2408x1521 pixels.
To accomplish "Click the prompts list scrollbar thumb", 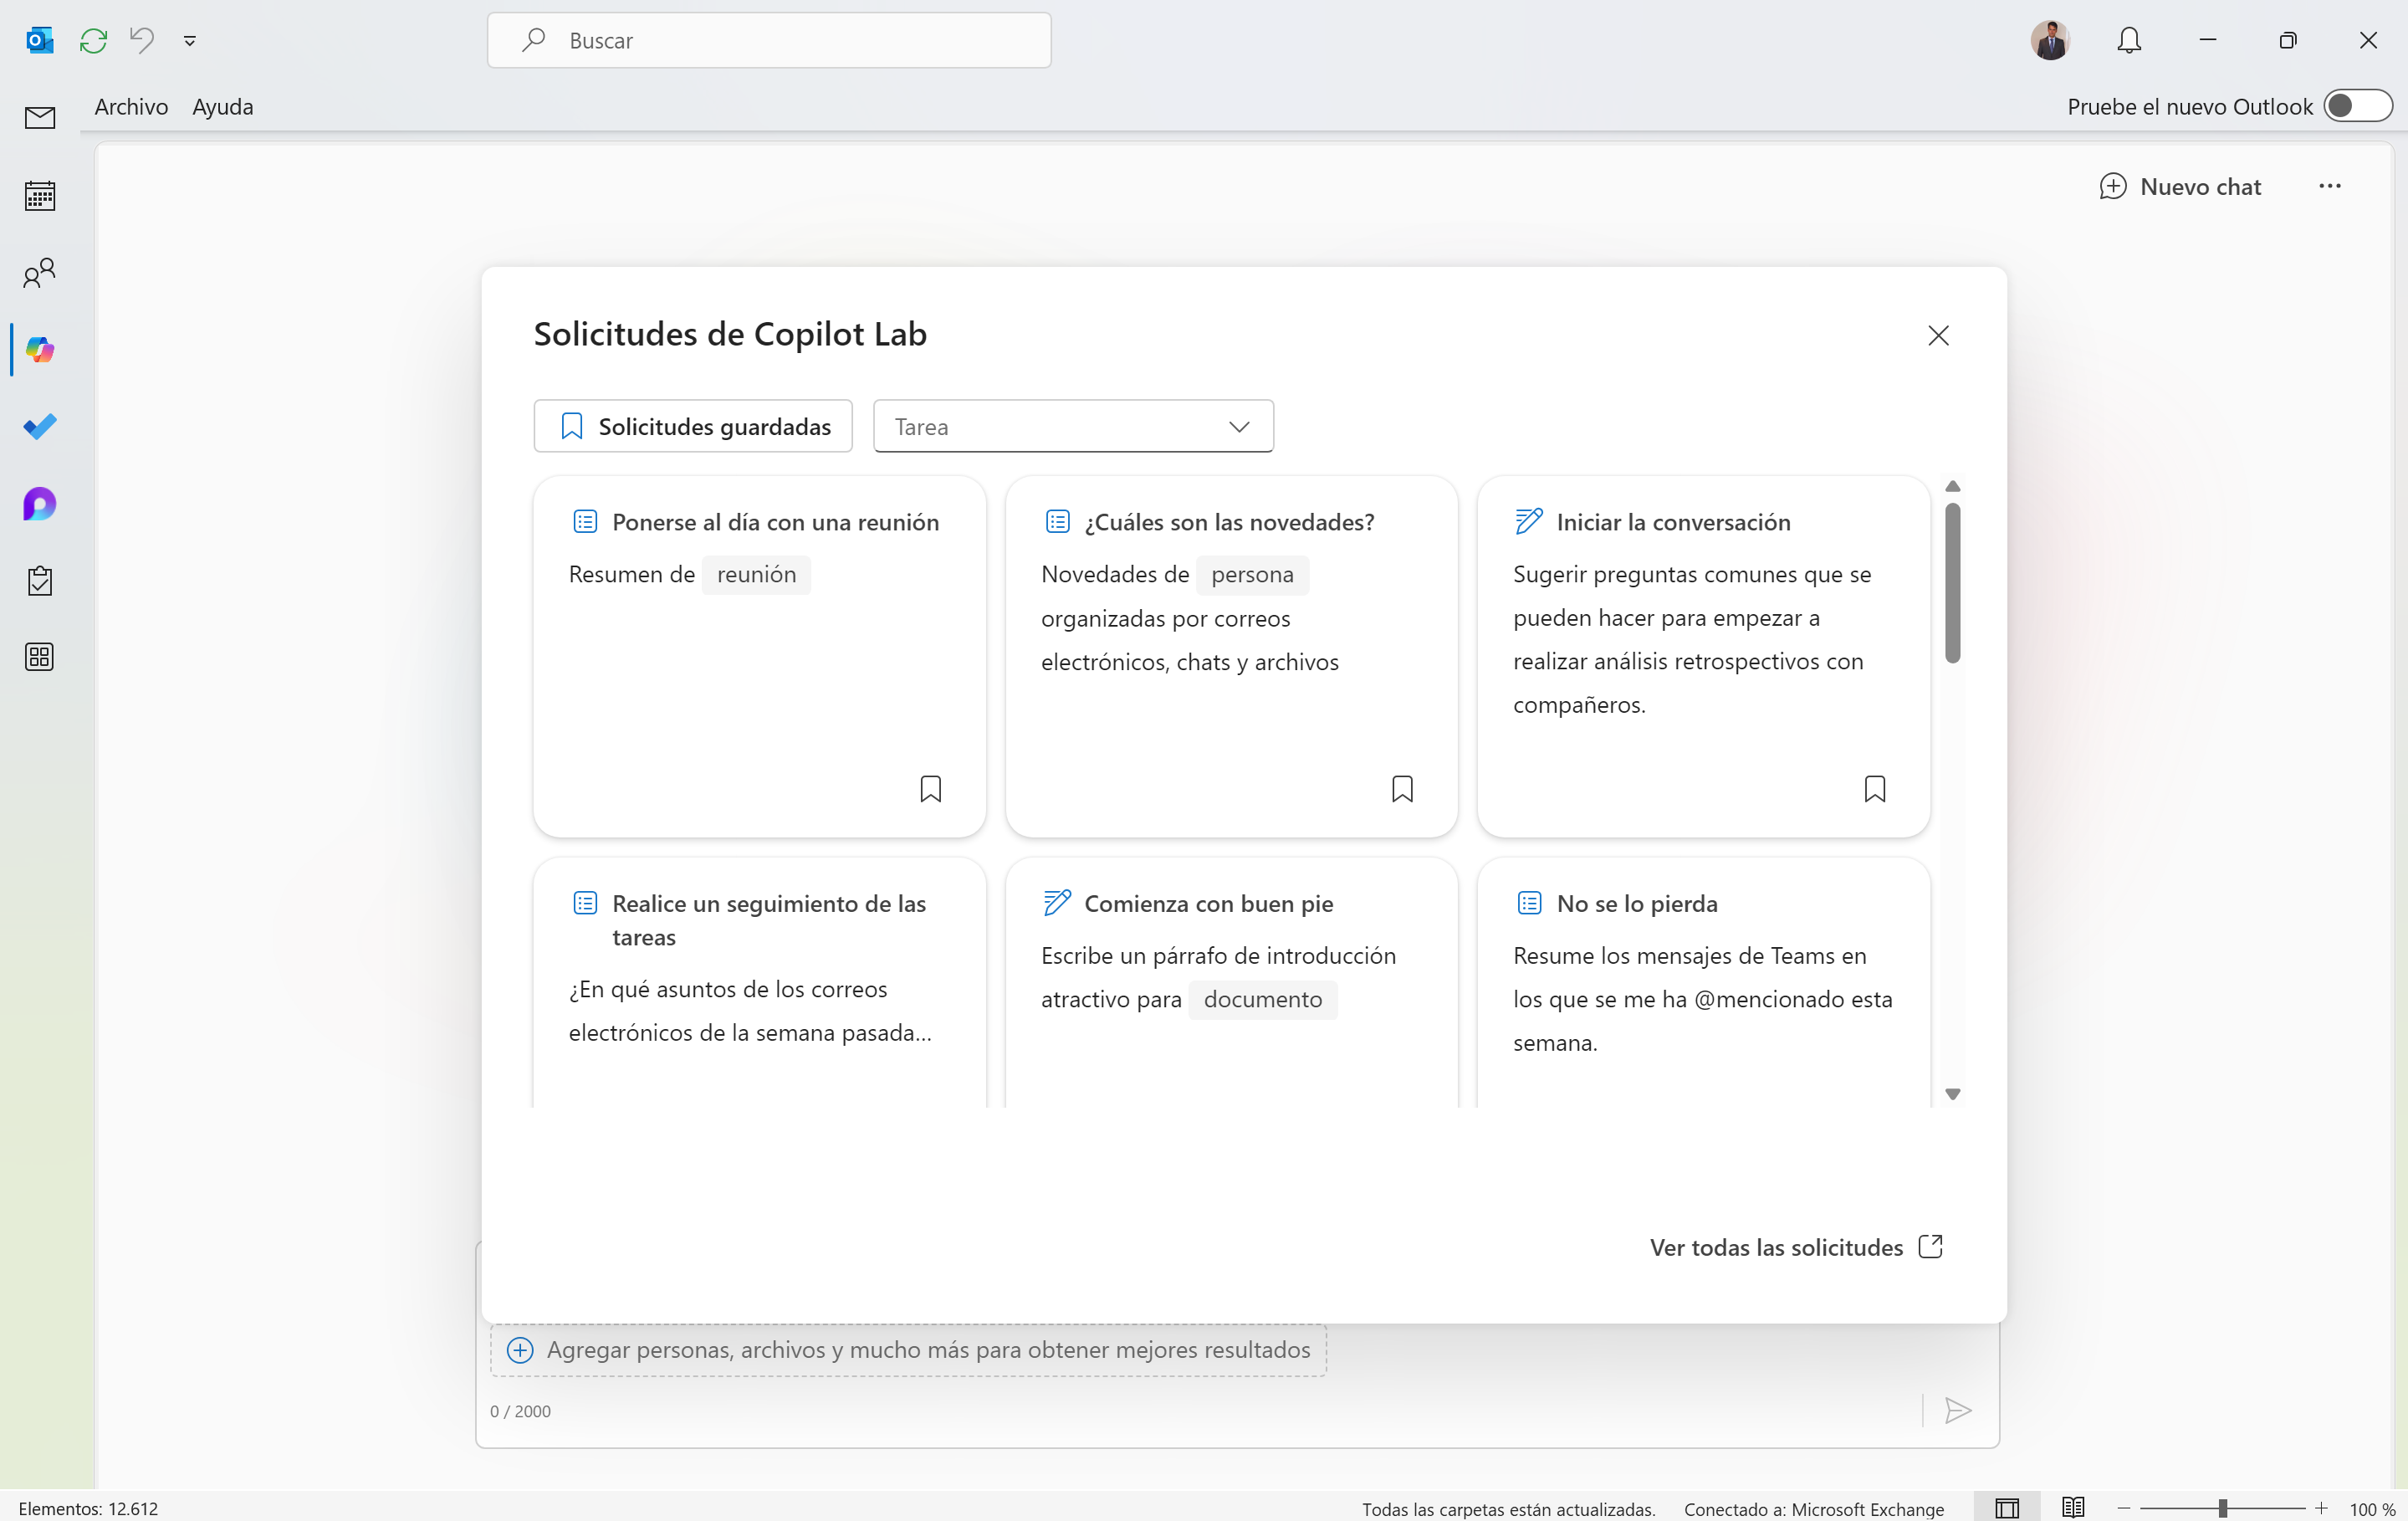I will [1952, 583].
